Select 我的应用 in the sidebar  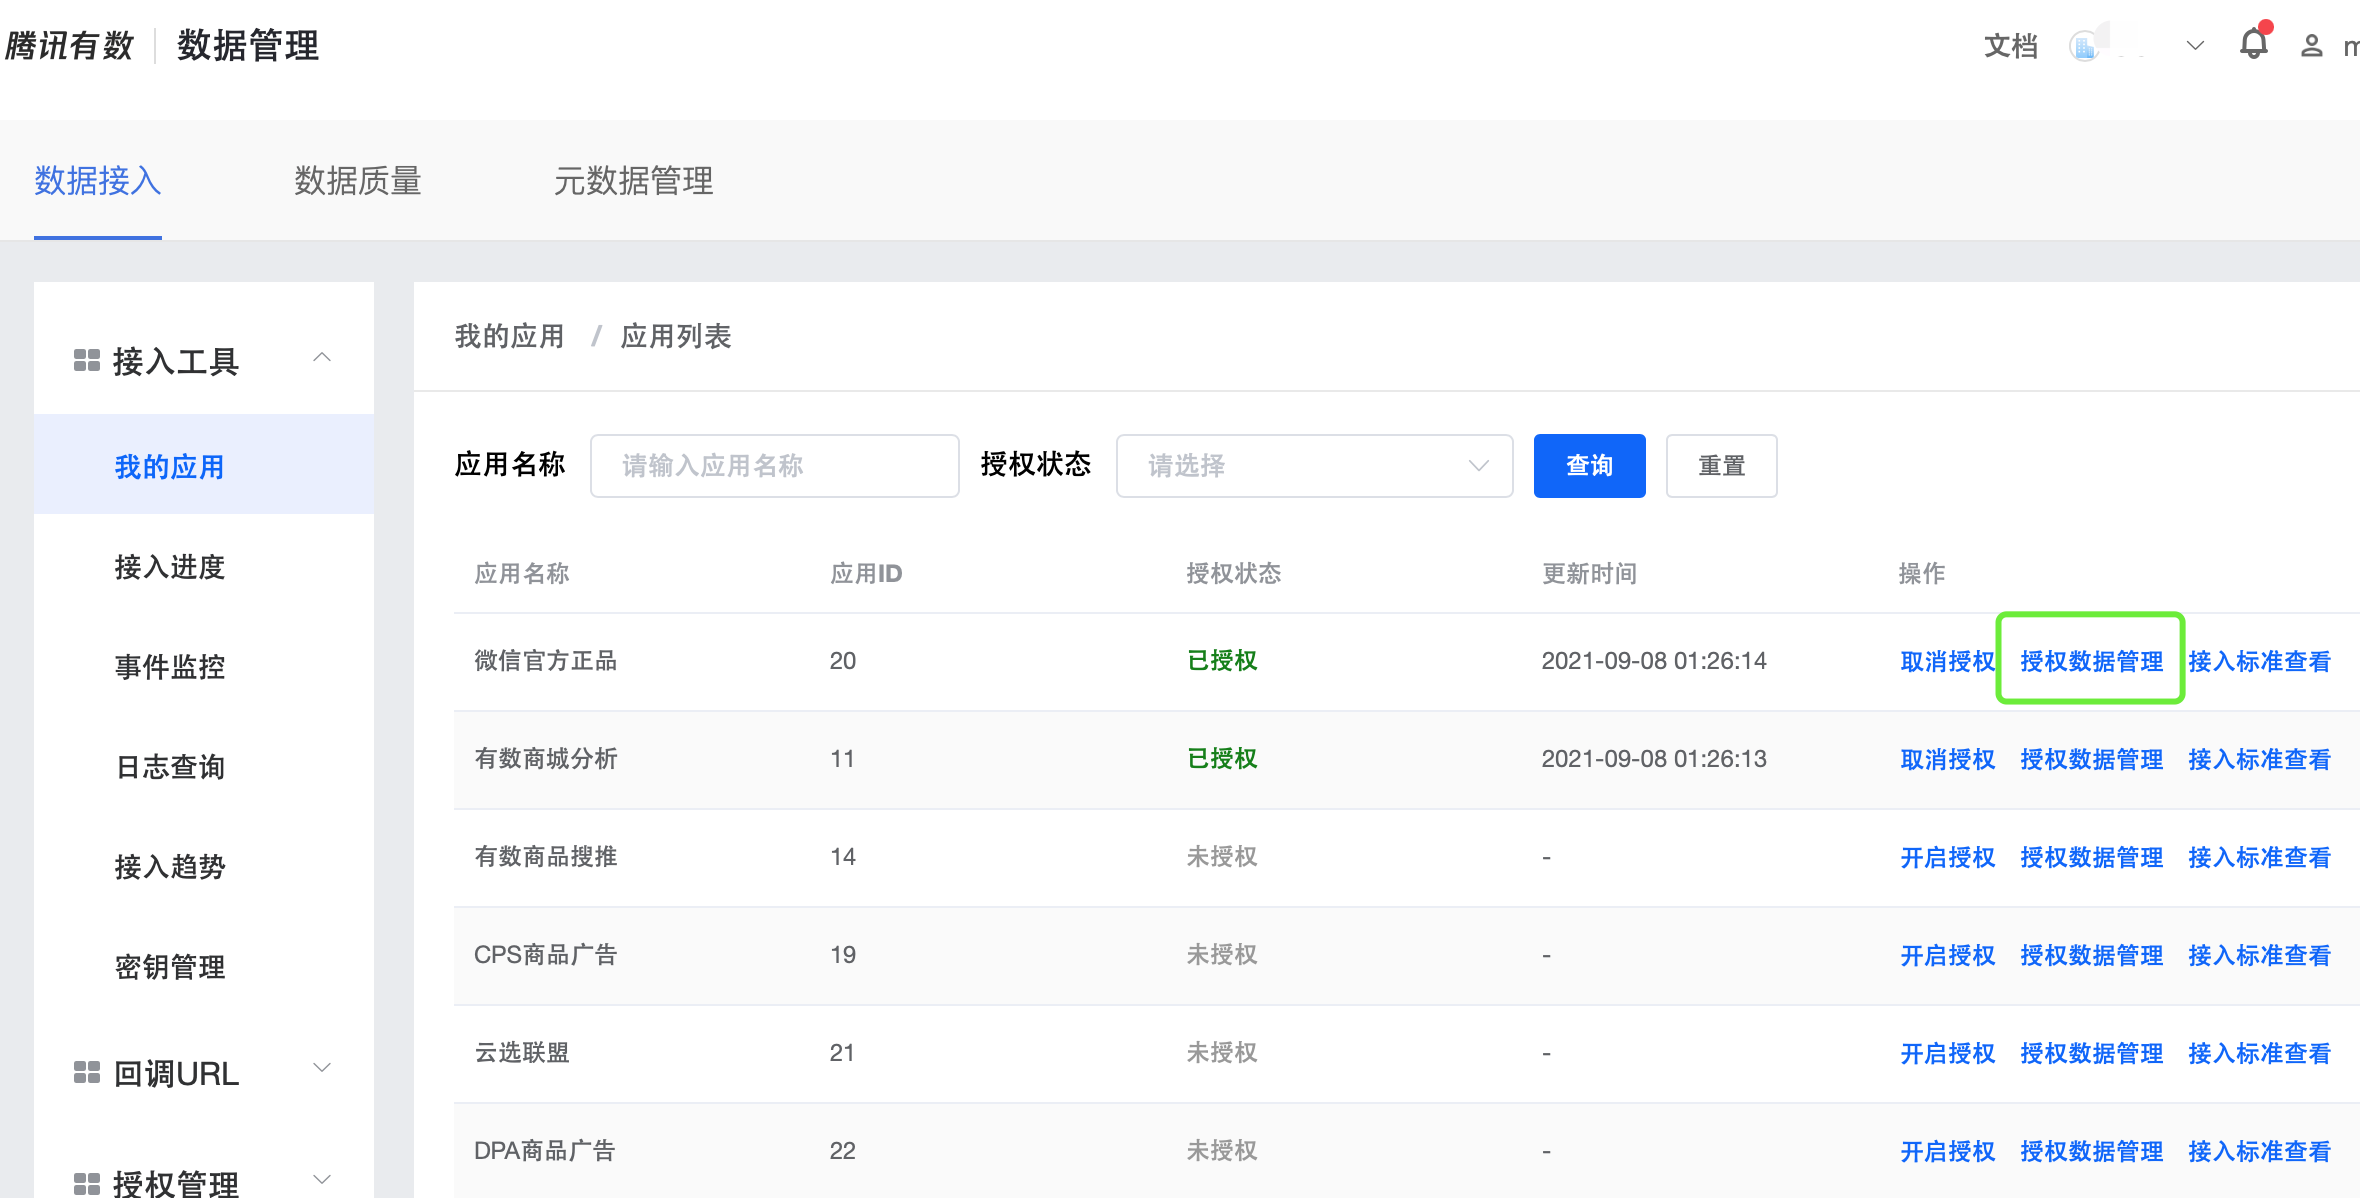pos(204,466)
